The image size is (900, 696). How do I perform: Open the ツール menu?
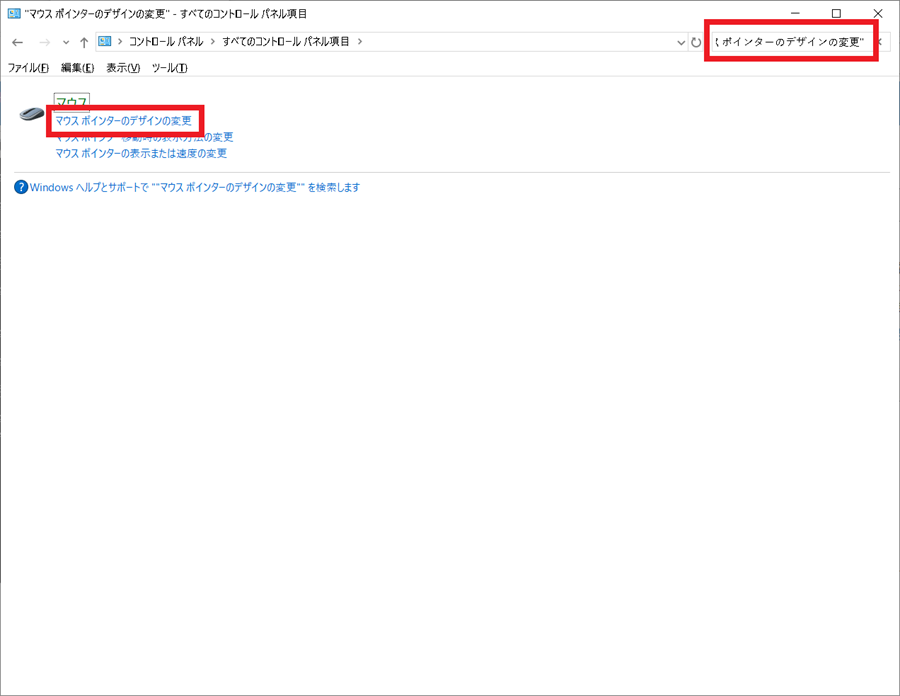(169, 68)
